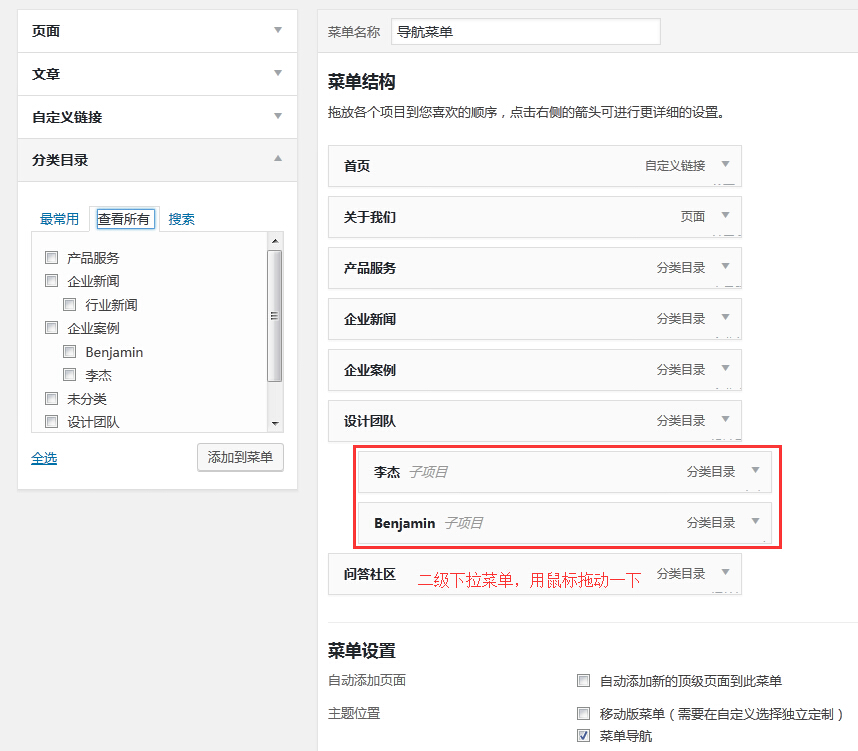This screenshot has width=858, height=751.
Task: Collapse the 分类目录 panel
Action: [x=278, y=159]
